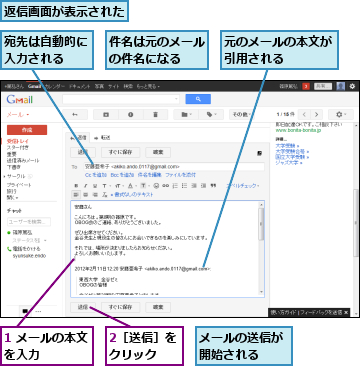Image resolution: width=360 pixels, height=366 pixels.
Task: Apply quote formatting with the quotation icon
Action: (x=213, y=186)
